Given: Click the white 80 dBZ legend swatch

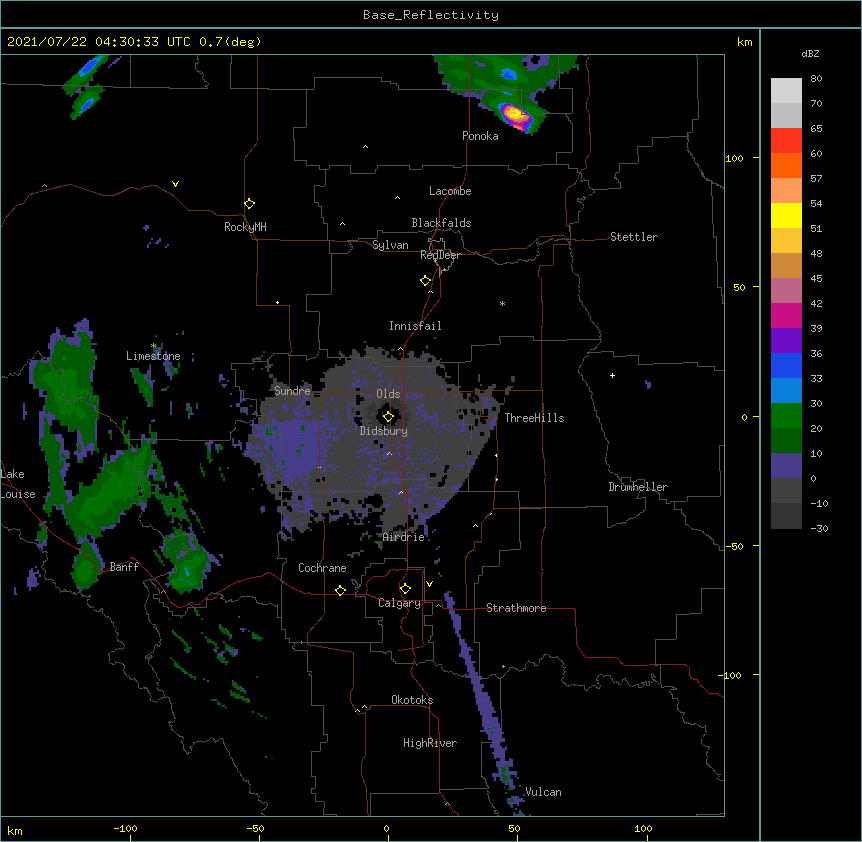Looking at the screenshot, I should pyautogui.click(x=786, y=91).
